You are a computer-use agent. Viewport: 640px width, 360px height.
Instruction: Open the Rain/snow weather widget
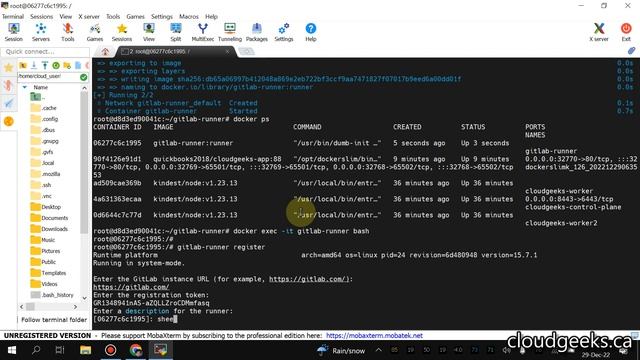click(341, 350)
